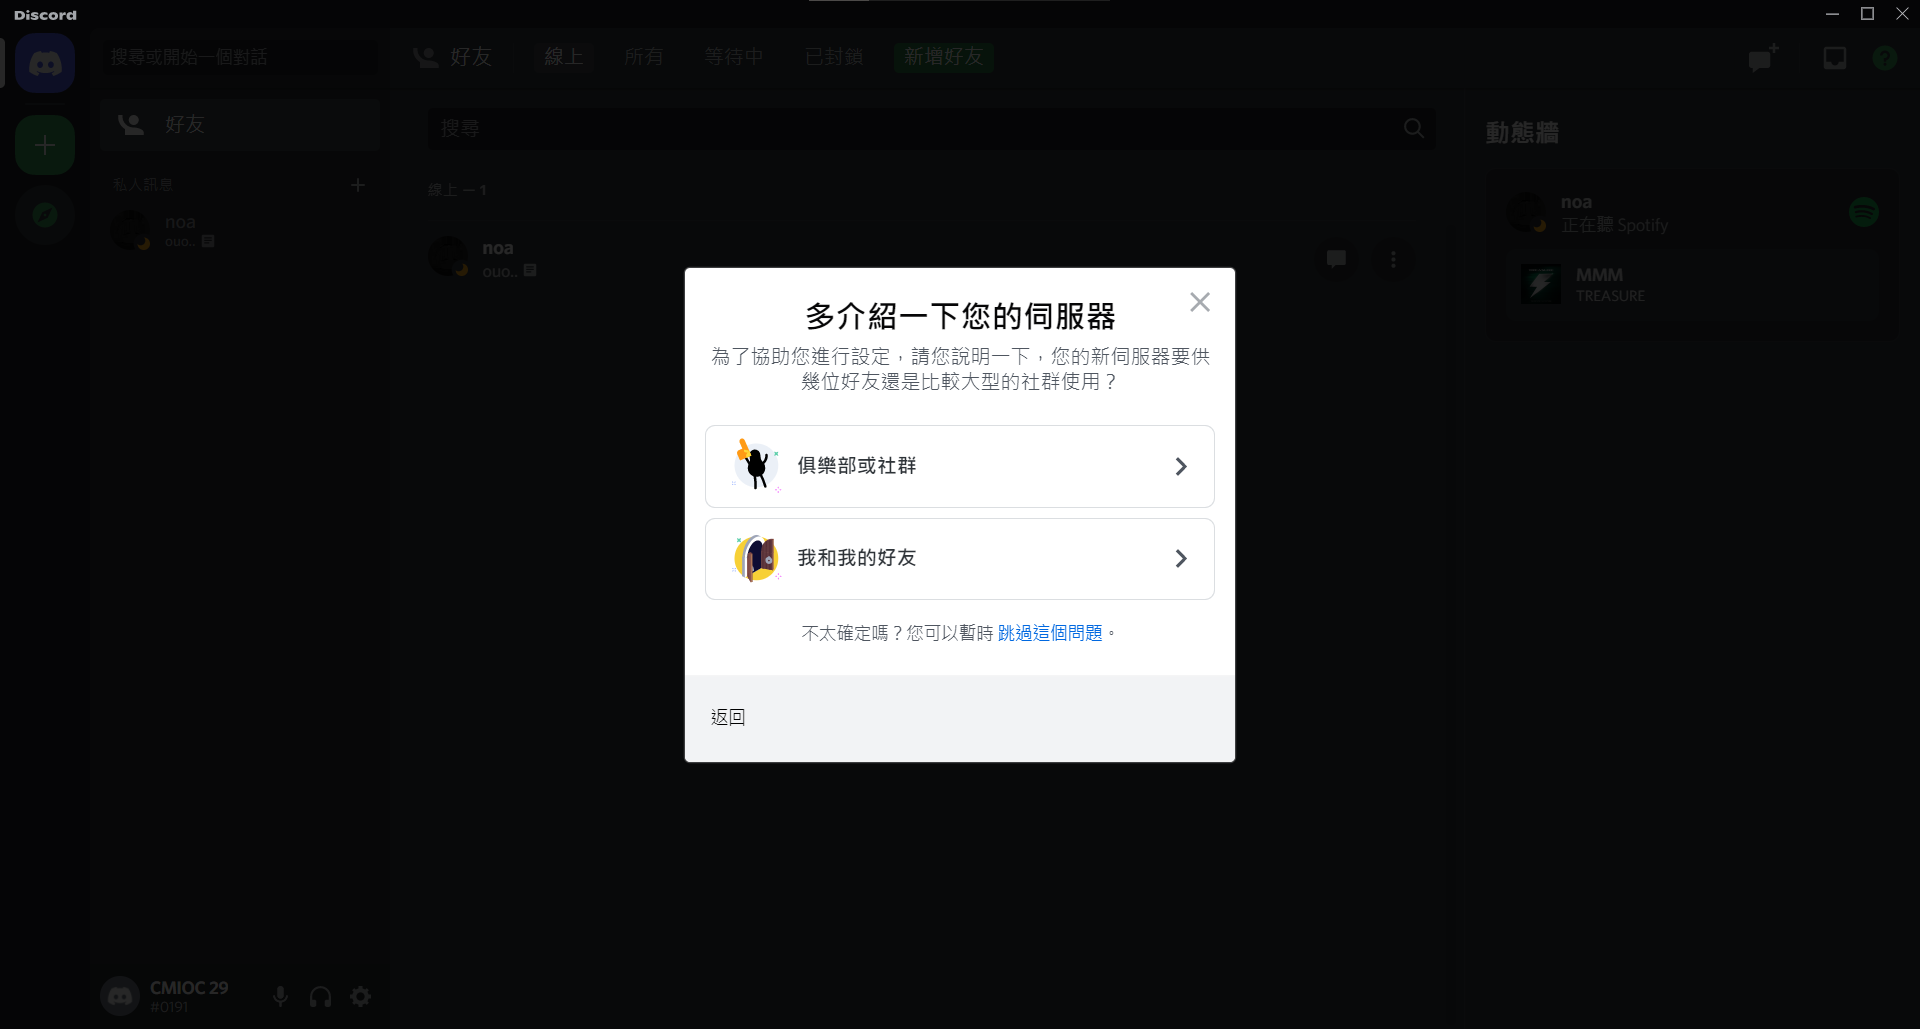Click the add a server plus icon
The width and height of the screenshot is (1920, 1029).
(x=45, y=145)
